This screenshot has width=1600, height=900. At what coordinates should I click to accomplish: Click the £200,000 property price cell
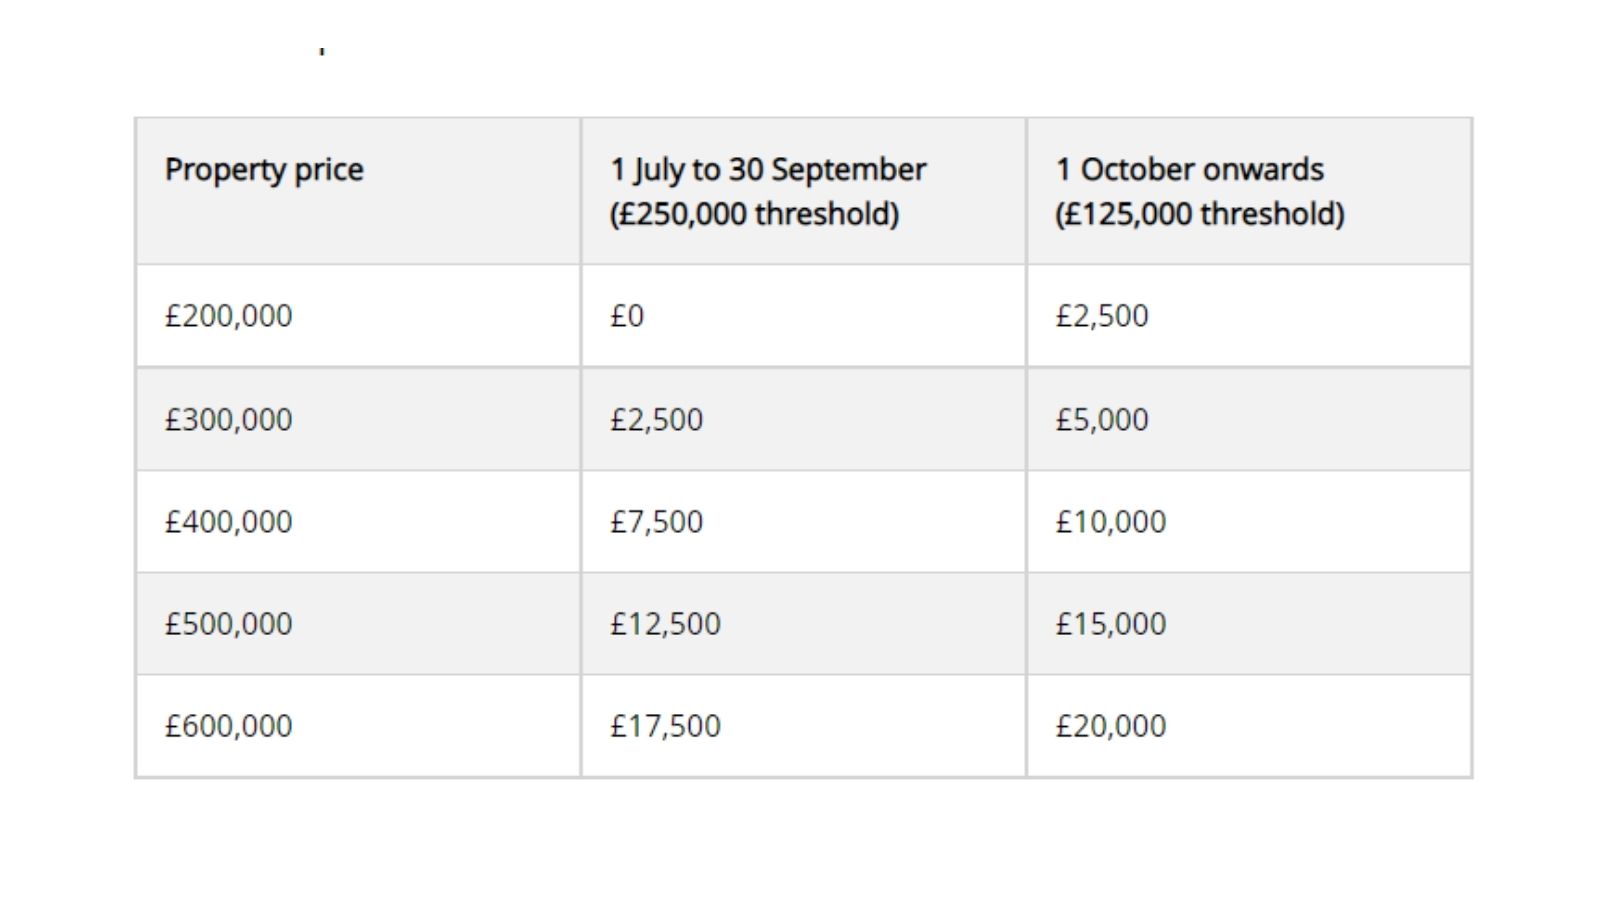(x=358, y=316)
